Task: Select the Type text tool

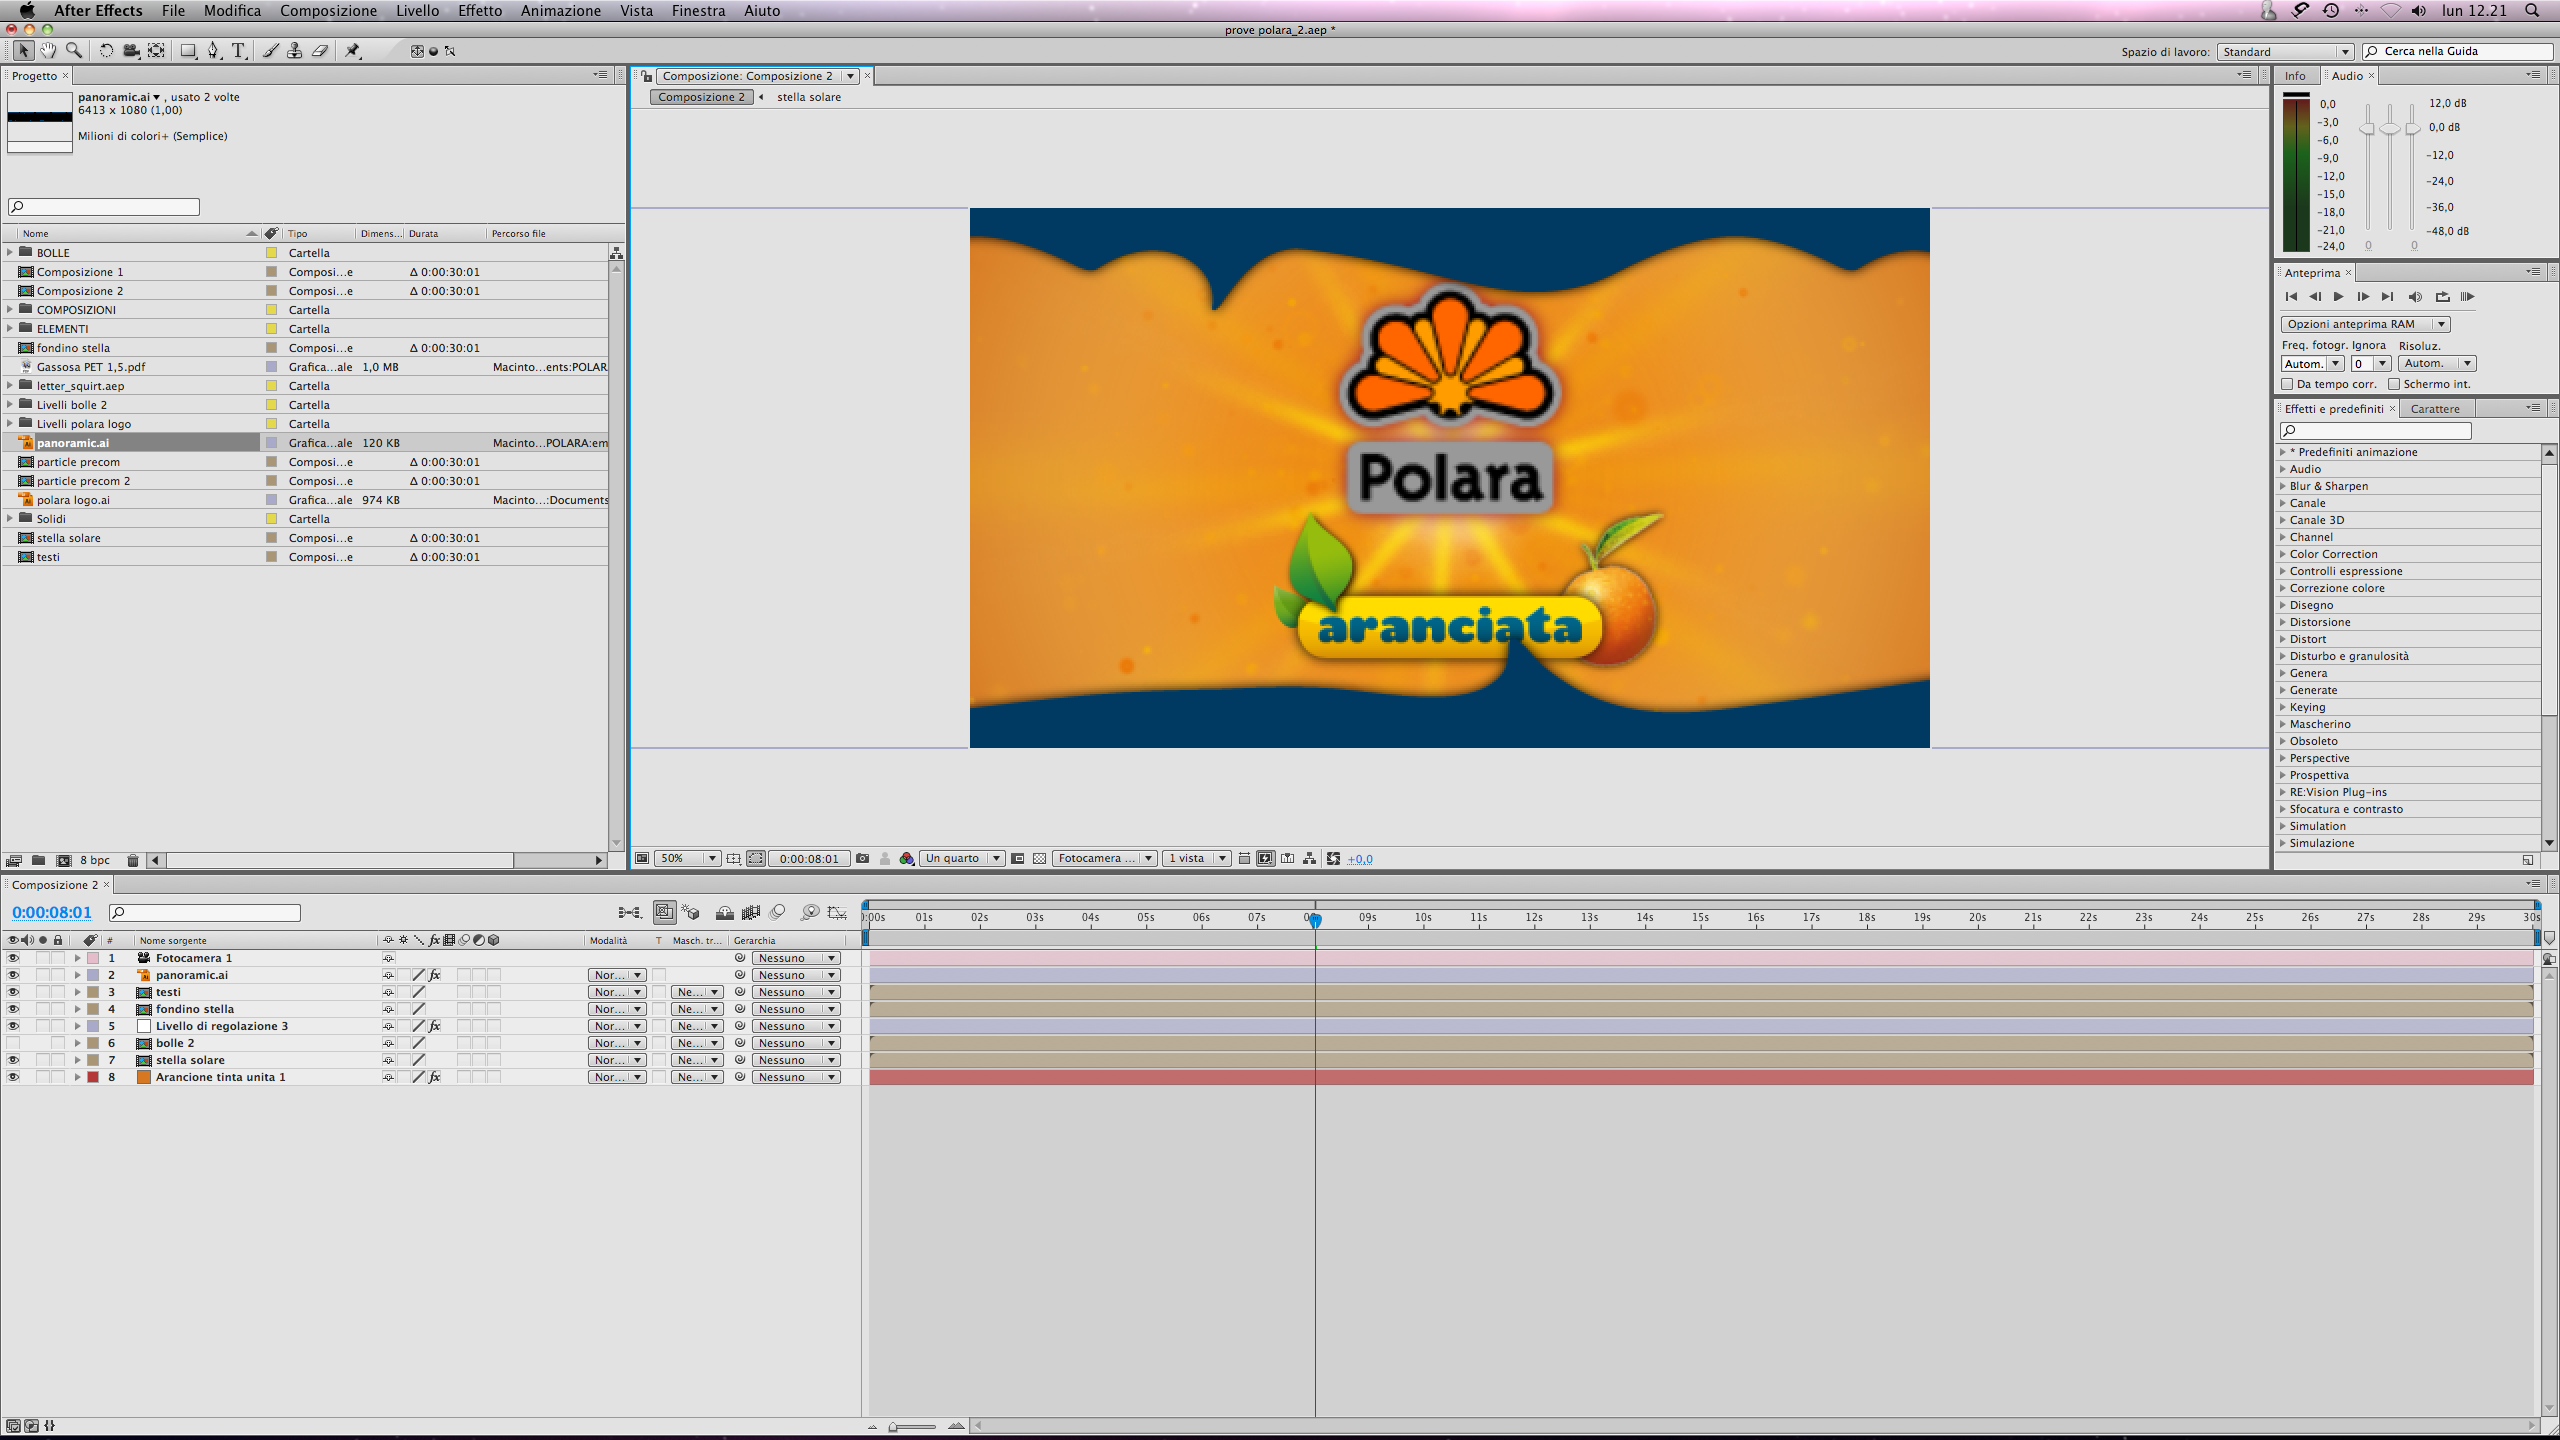Action: click(239, 51)
